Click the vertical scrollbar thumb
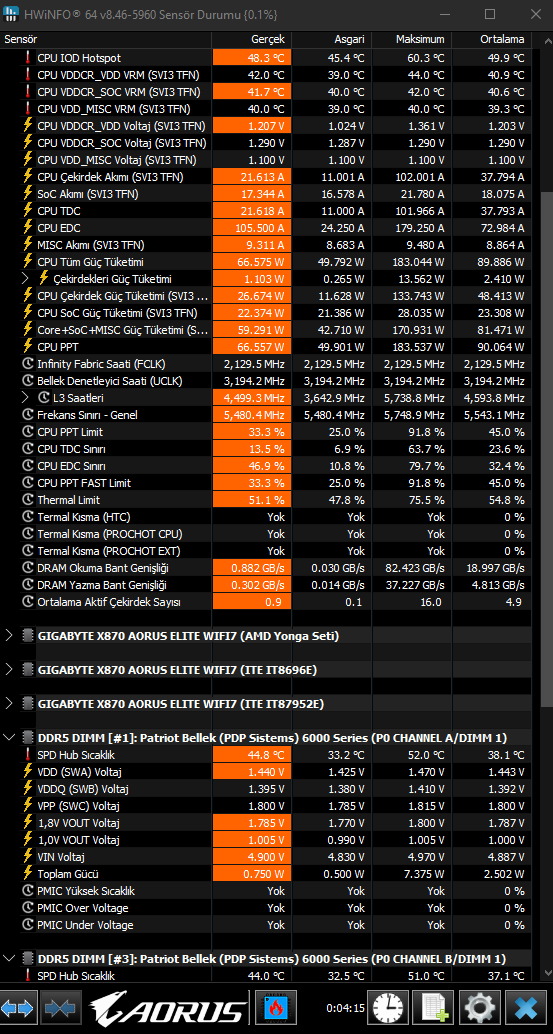This screenshot has width=553, height=1034. tap(546, 452)
